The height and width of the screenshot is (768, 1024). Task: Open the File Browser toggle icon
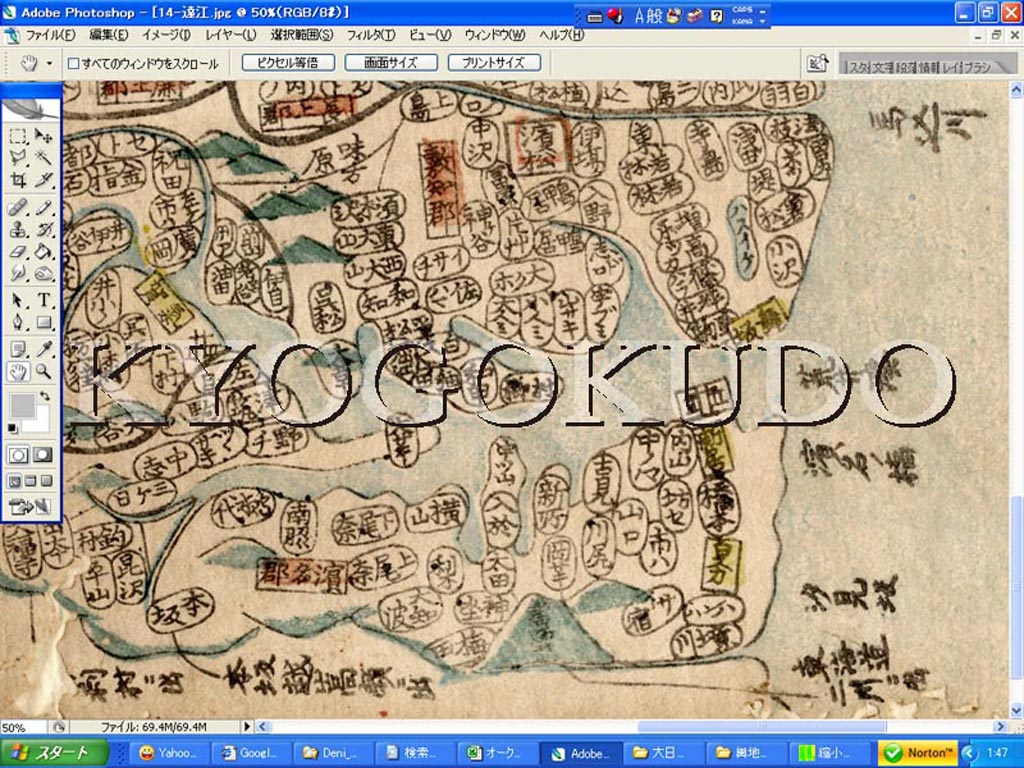pos(816,63)
